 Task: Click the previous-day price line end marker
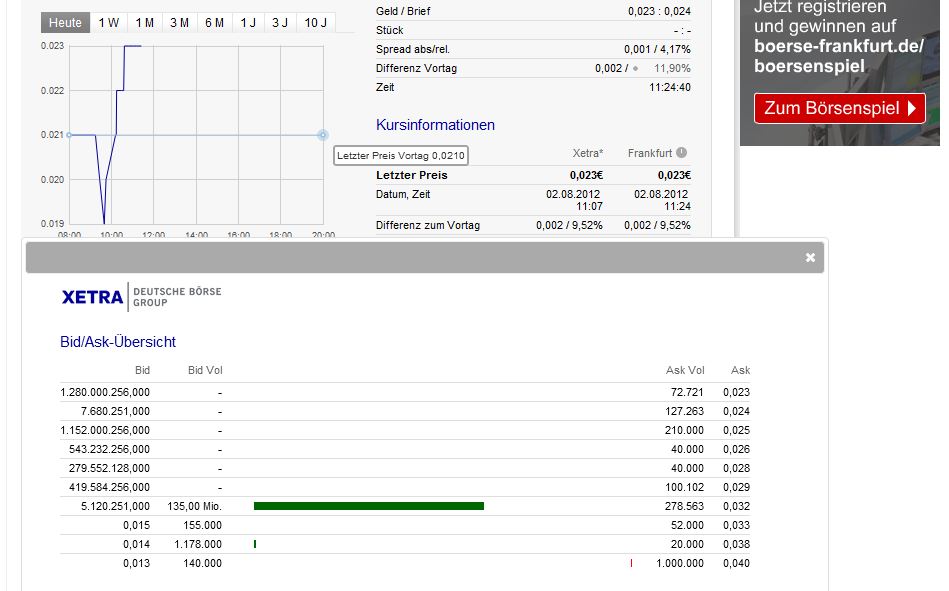pos(323,135)
